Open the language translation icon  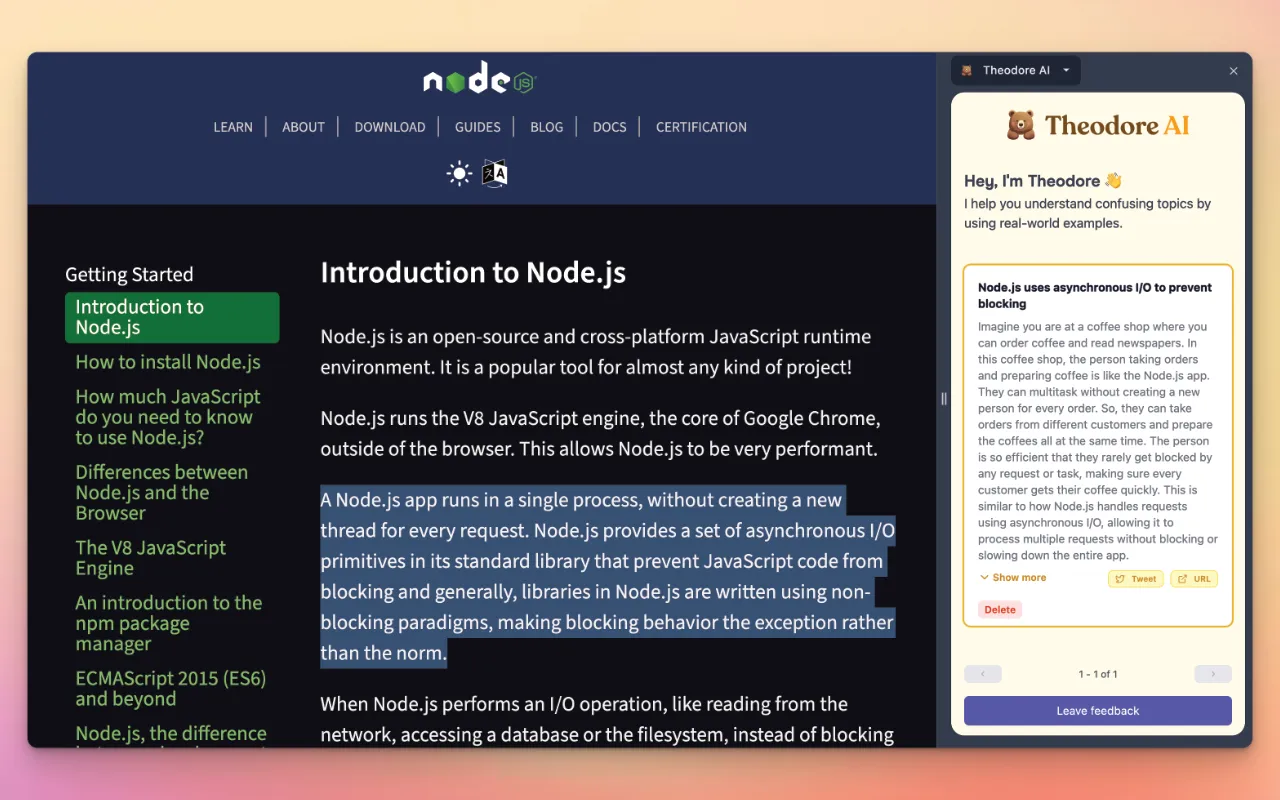[x=495, y=173]
